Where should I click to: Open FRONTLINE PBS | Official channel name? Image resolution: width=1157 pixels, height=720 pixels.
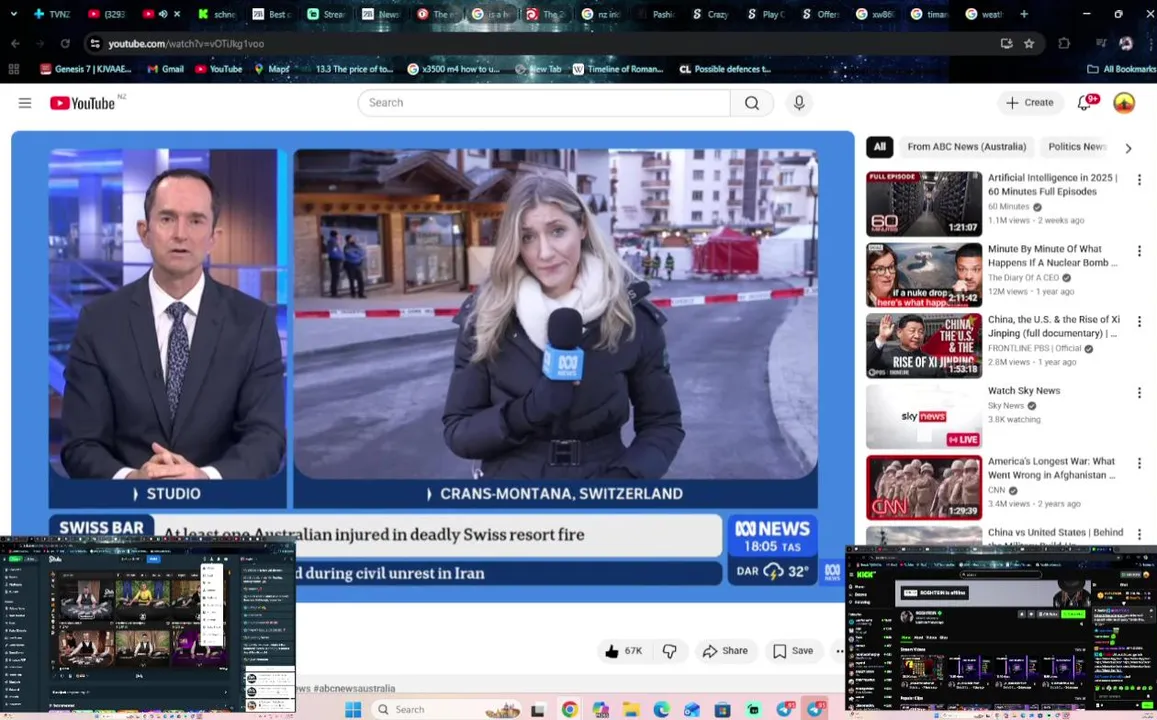1035,348
